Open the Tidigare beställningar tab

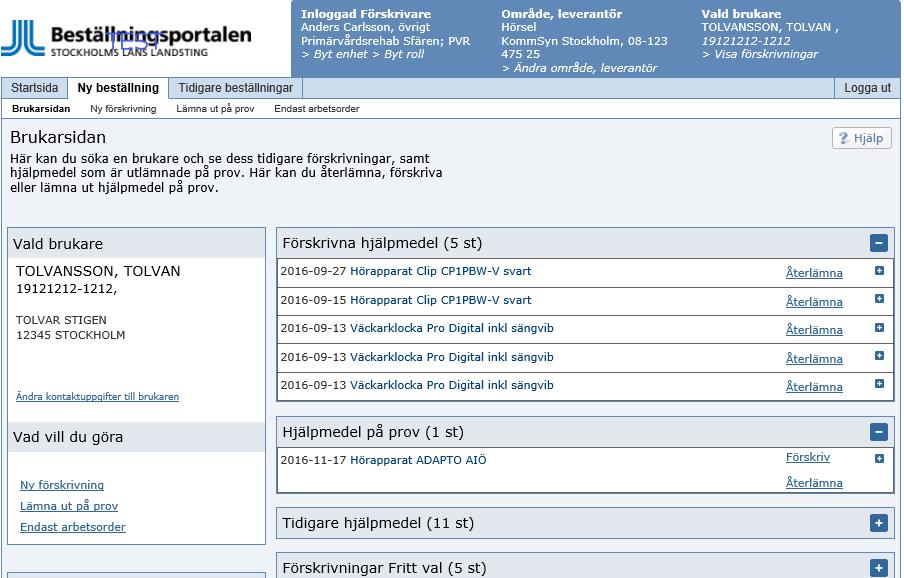(235, 88)
